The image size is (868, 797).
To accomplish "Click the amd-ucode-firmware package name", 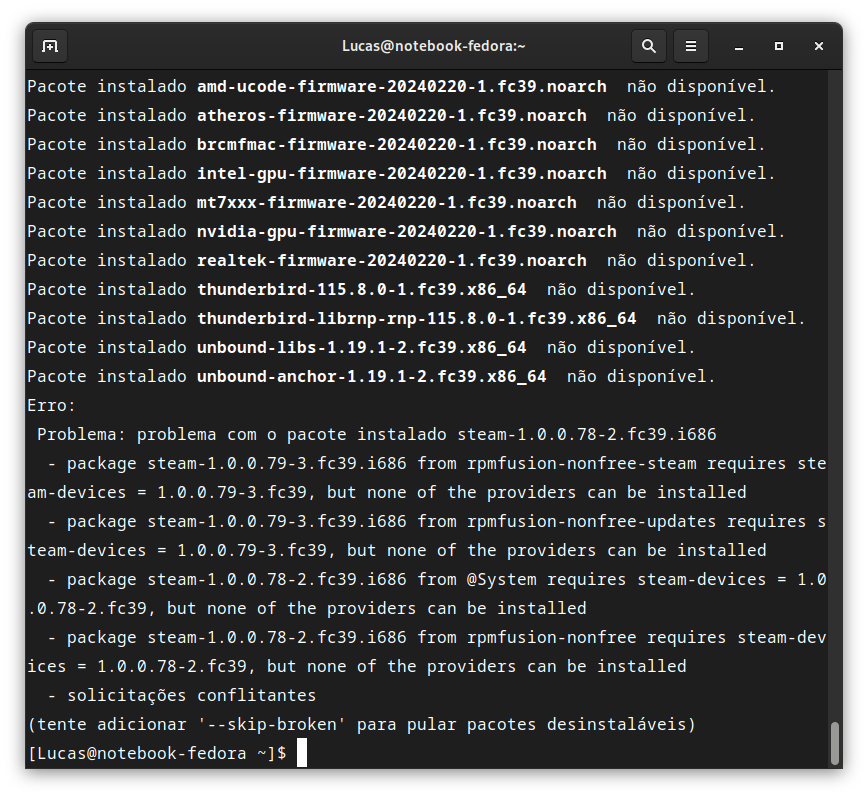I will point(402,87).
